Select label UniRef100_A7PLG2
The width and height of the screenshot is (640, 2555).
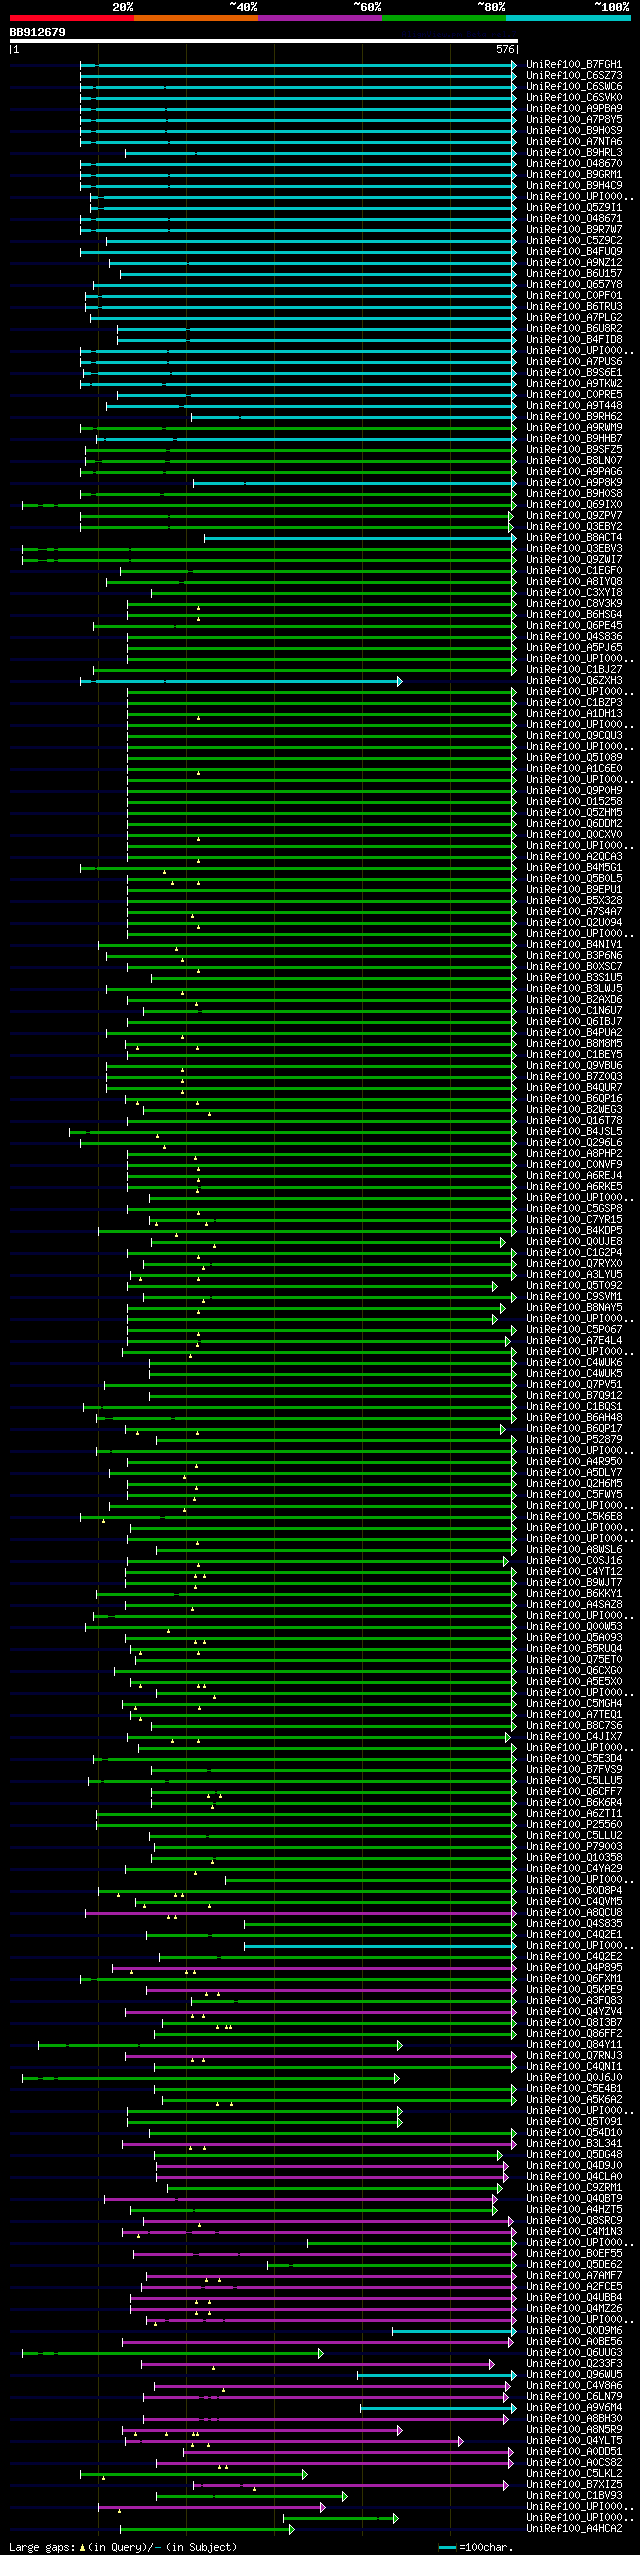[574, 318]
